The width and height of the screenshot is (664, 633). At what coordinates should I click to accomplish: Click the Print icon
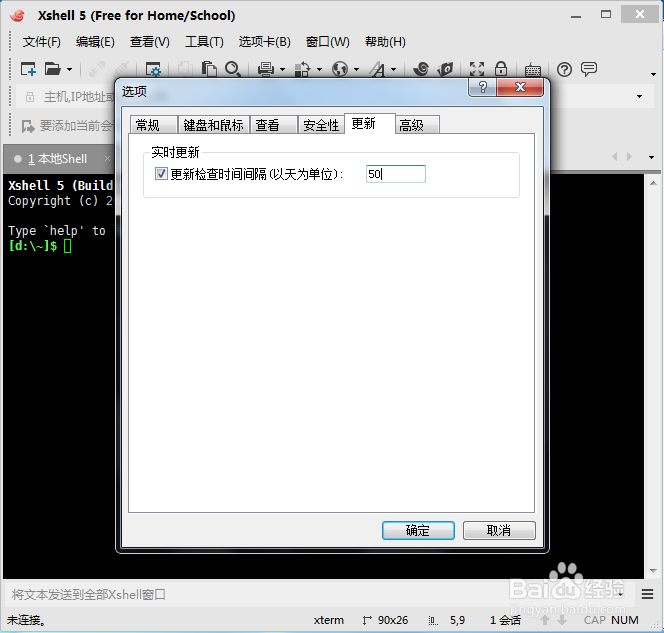(266, 69)
